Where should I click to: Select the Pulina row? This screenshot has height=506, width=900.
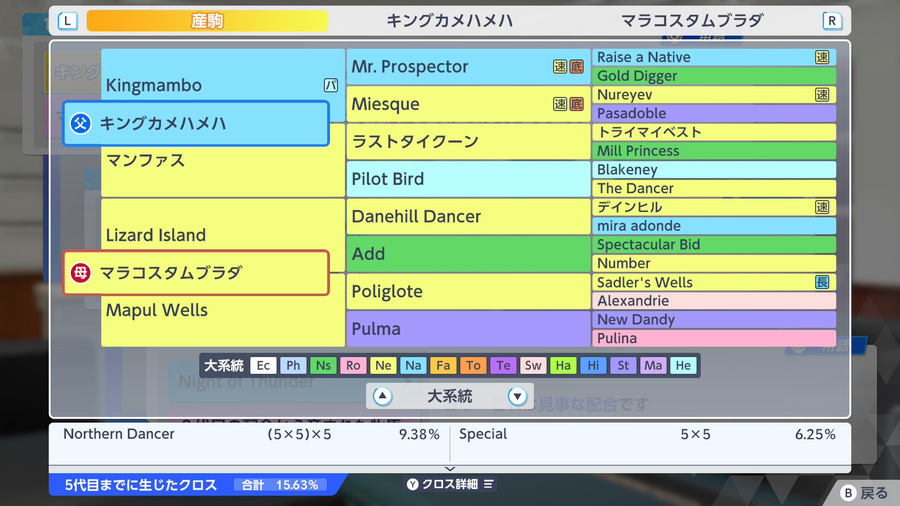tap(714, 338)
